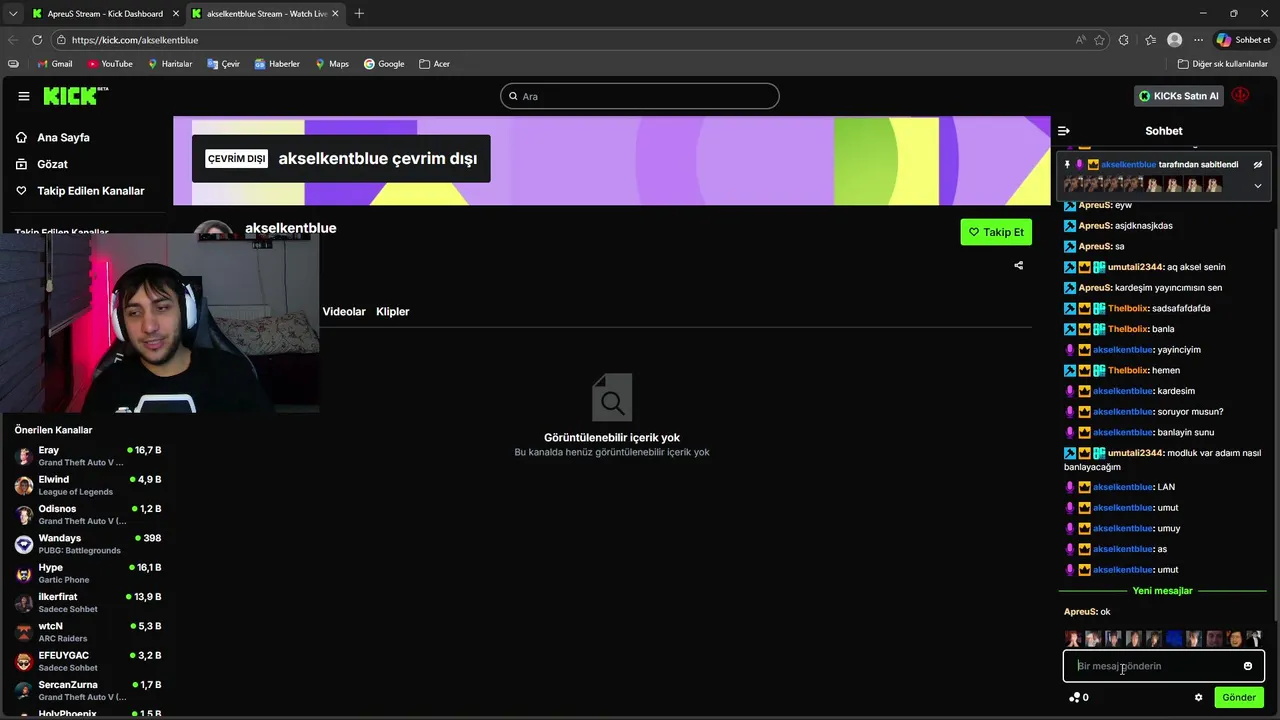Click the KICK logo
The image size is (1280, 720).
[x=75, y=96]
